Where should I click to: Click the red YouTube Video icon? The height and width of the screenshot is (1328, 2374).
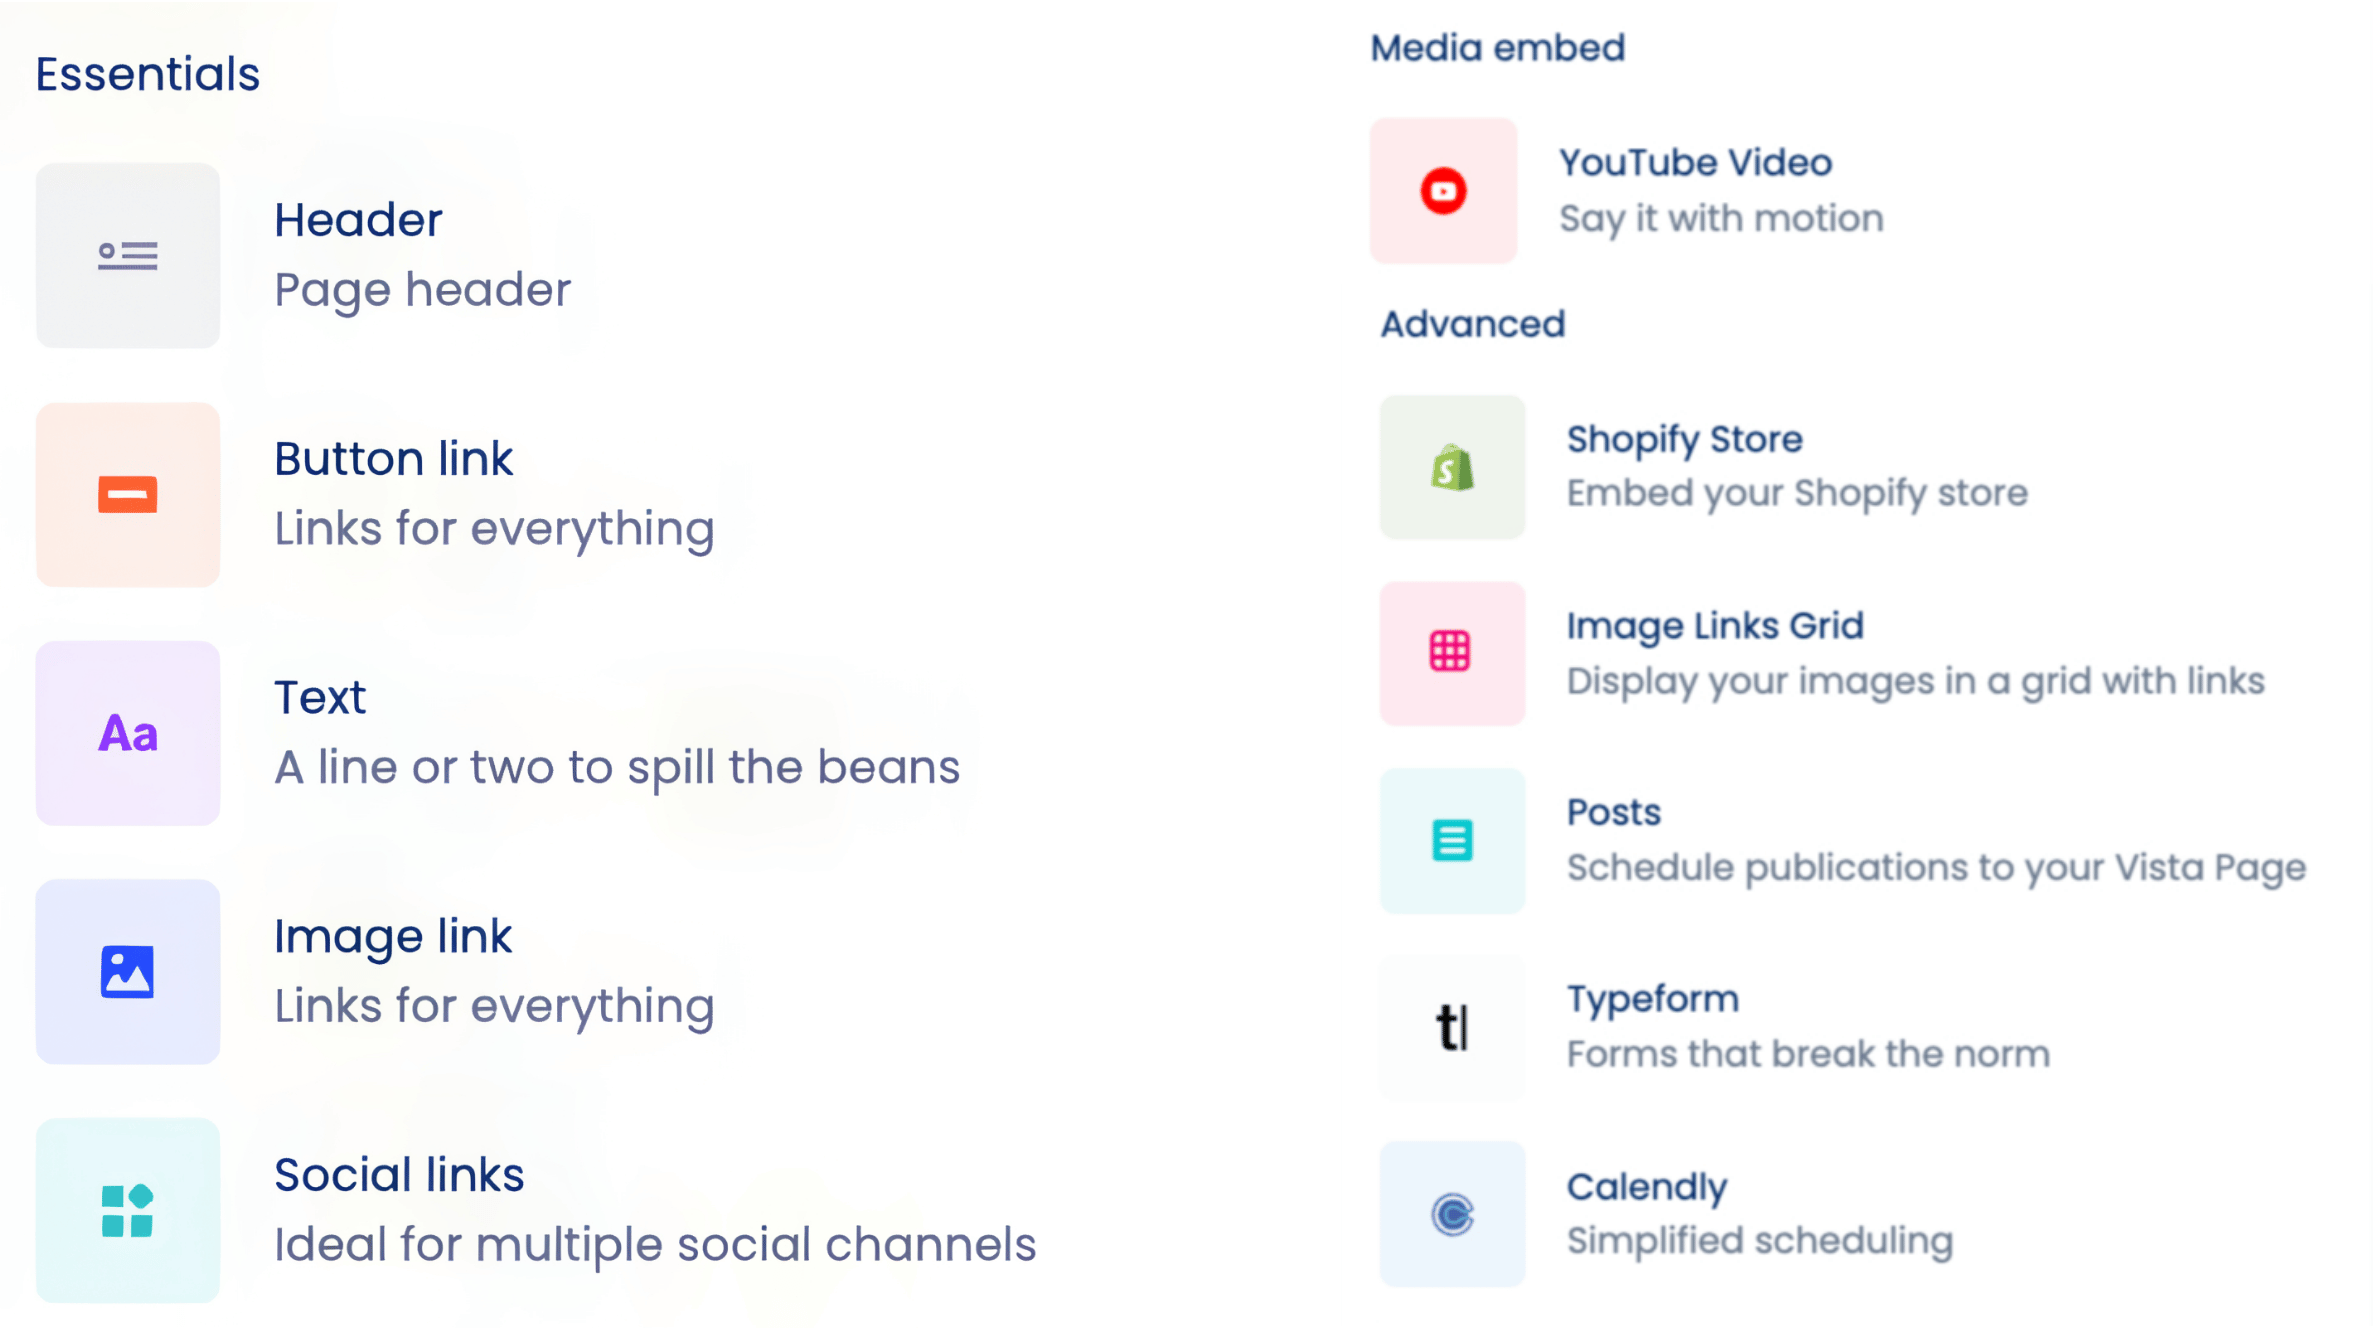click(x=1443, y=191)
